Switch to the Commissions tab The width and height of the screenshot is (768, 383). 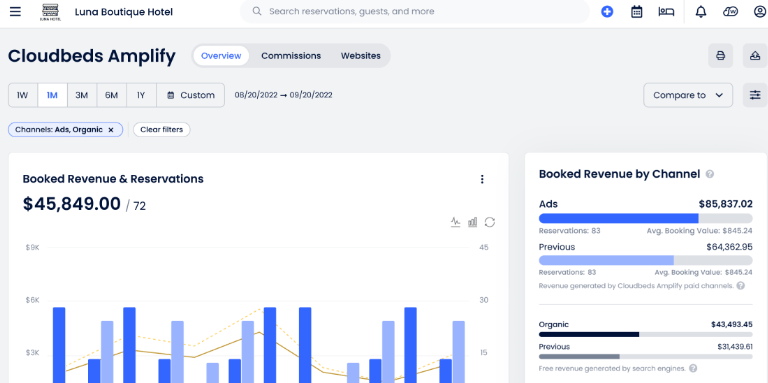click(x=291, y=56)
